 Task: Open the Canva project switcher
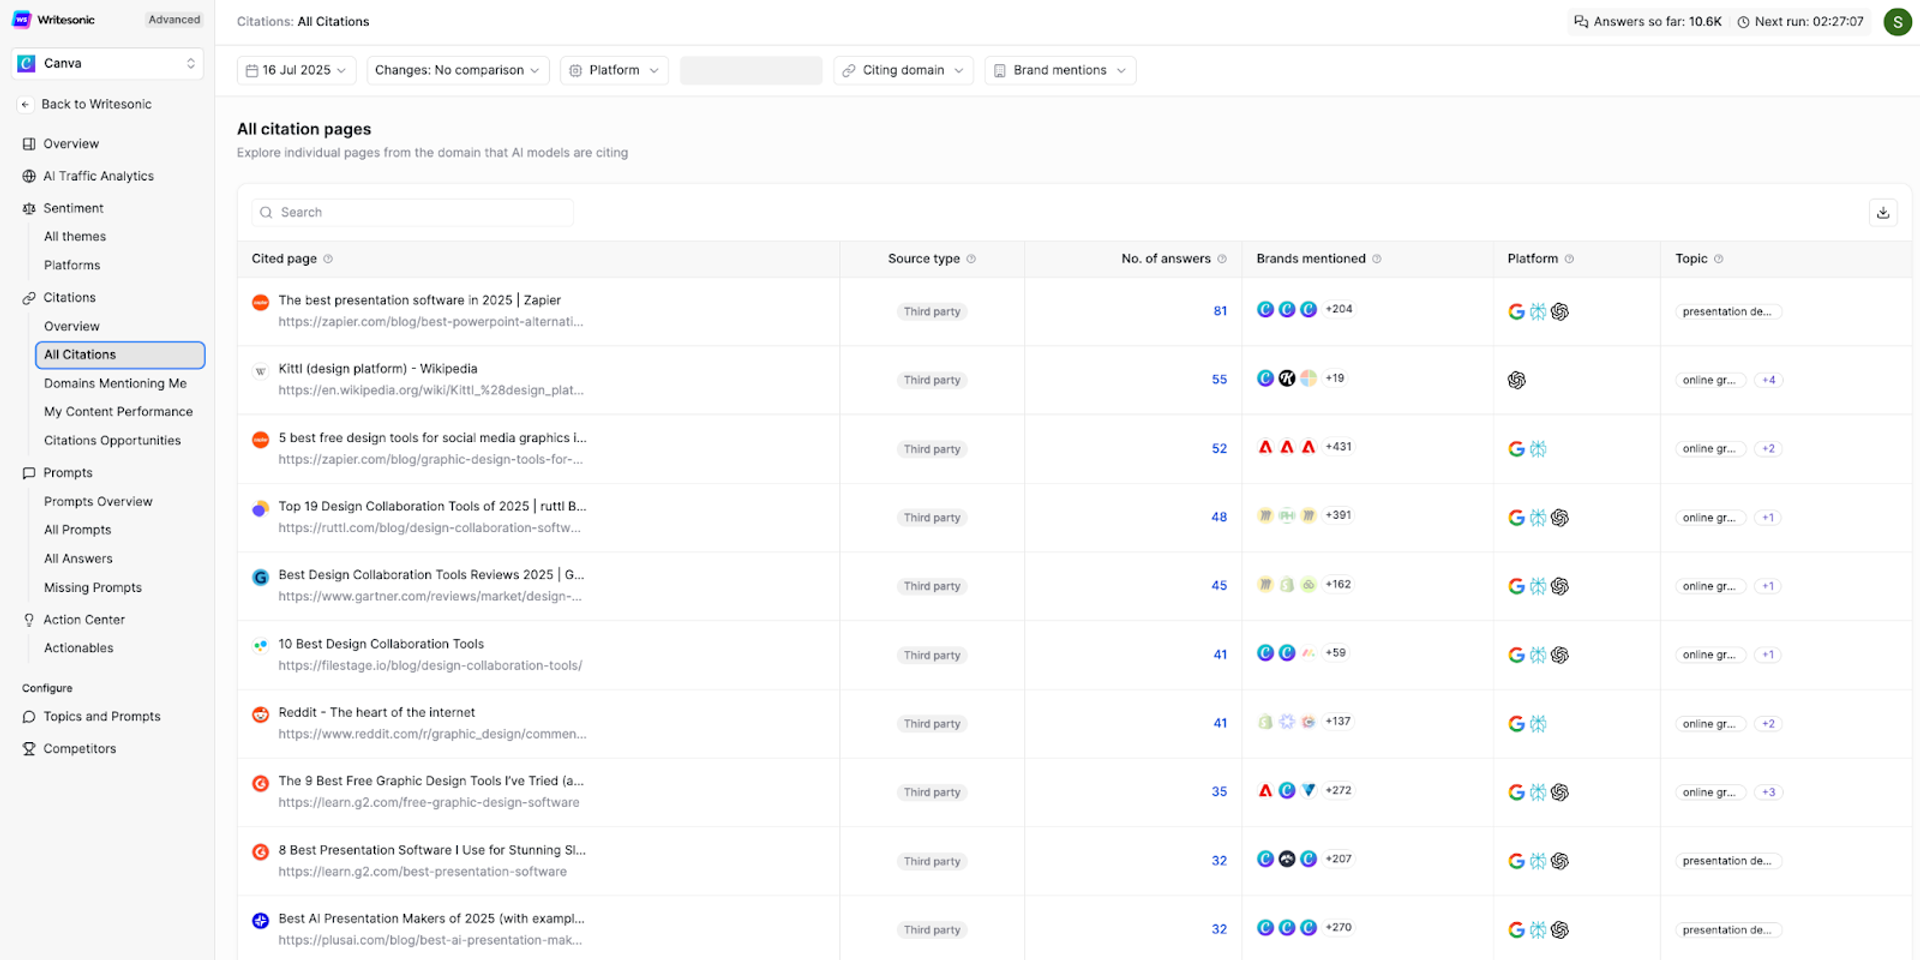pos(107,63)
